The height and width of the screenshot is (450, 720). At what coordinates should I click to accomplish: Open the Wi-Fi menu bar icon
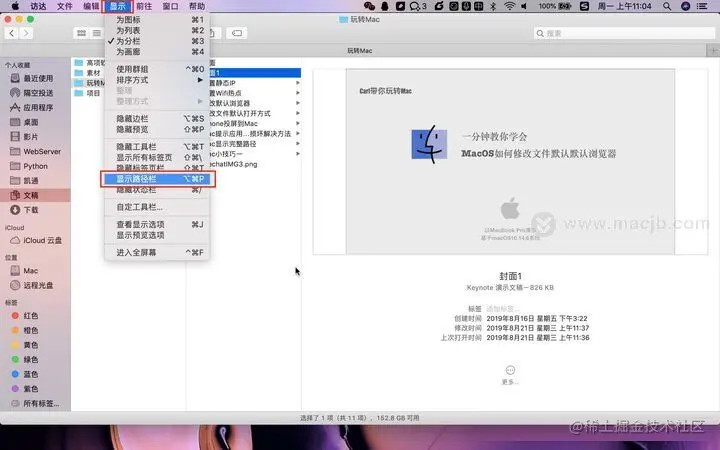coord(509,6)
